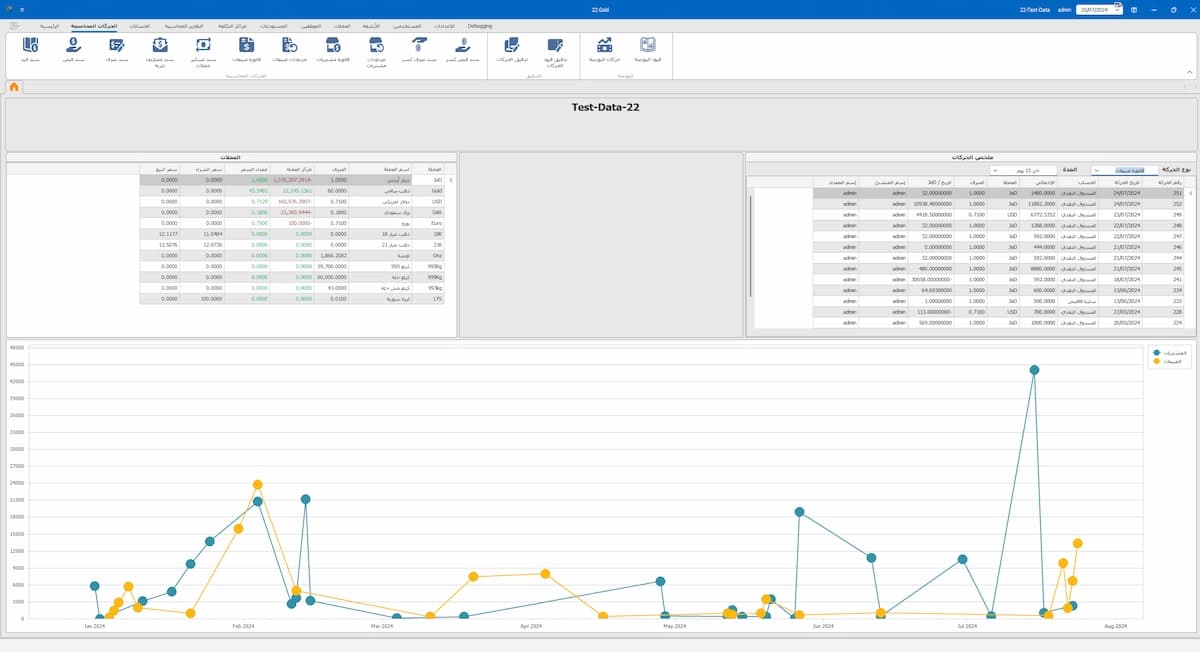Select the USD currency row
Viewport: 1200px width, 652px height.
293,201
